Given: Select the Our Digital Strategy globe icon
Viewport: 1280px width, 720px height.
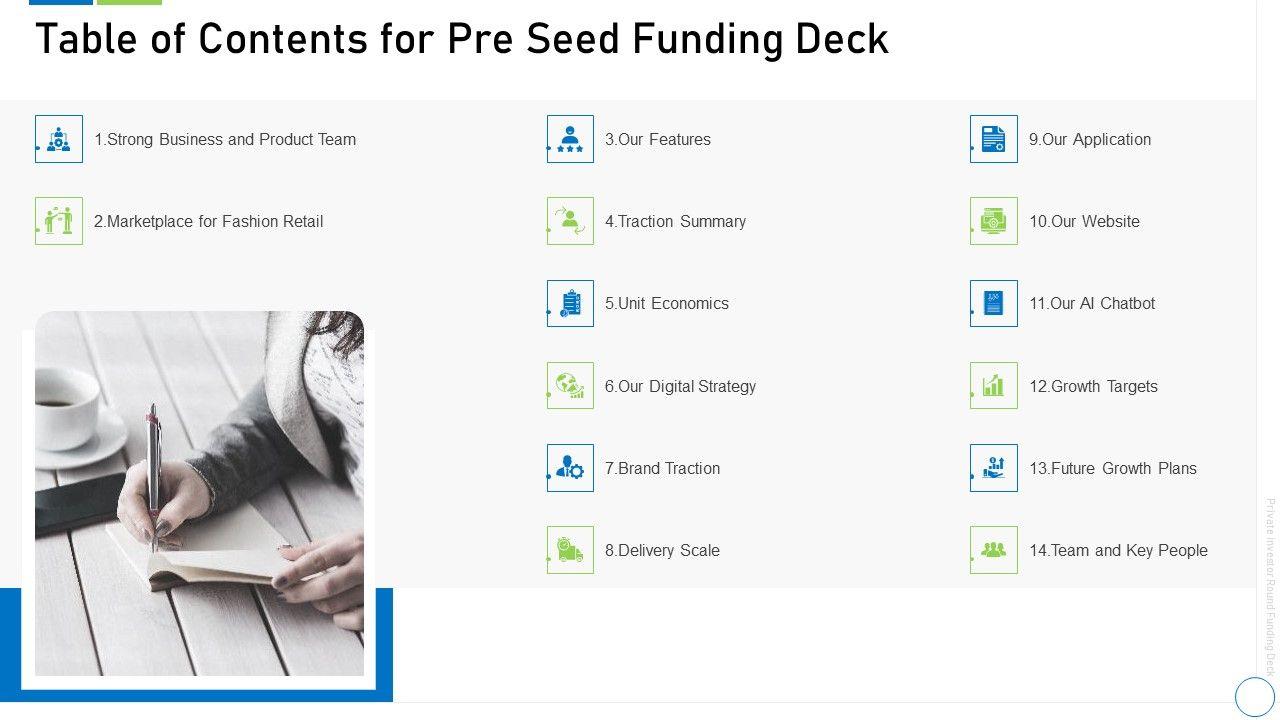Looking at the screenshot, I should click(570, 386).
